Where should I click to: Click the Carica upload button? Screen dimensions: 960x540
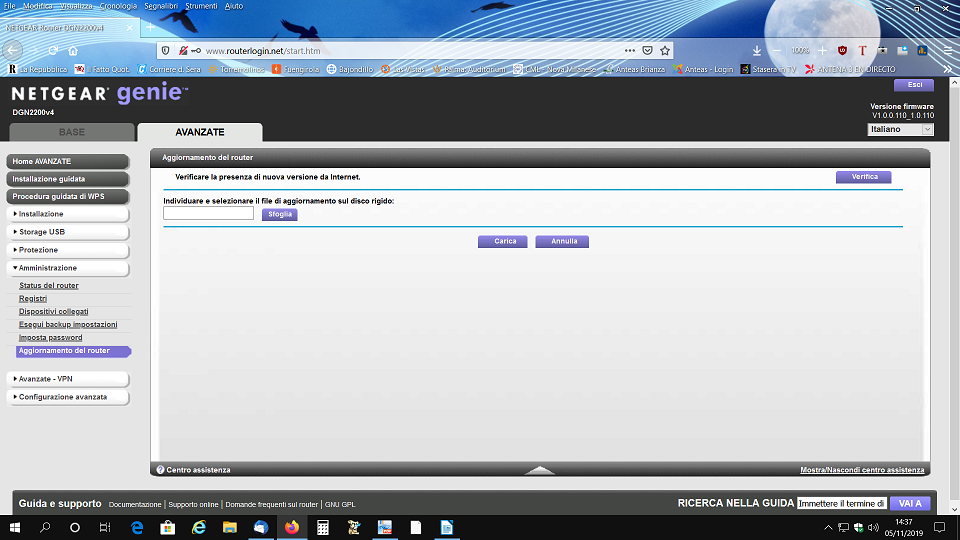pos(503,241)
